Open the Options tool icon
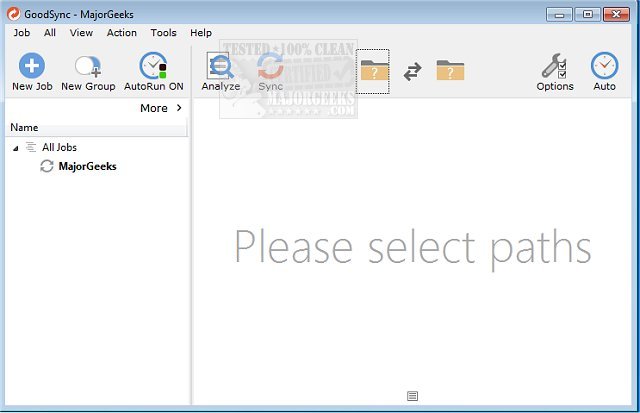Image resolution: width=640 pixels, height=413 pixels. (554, 67)
